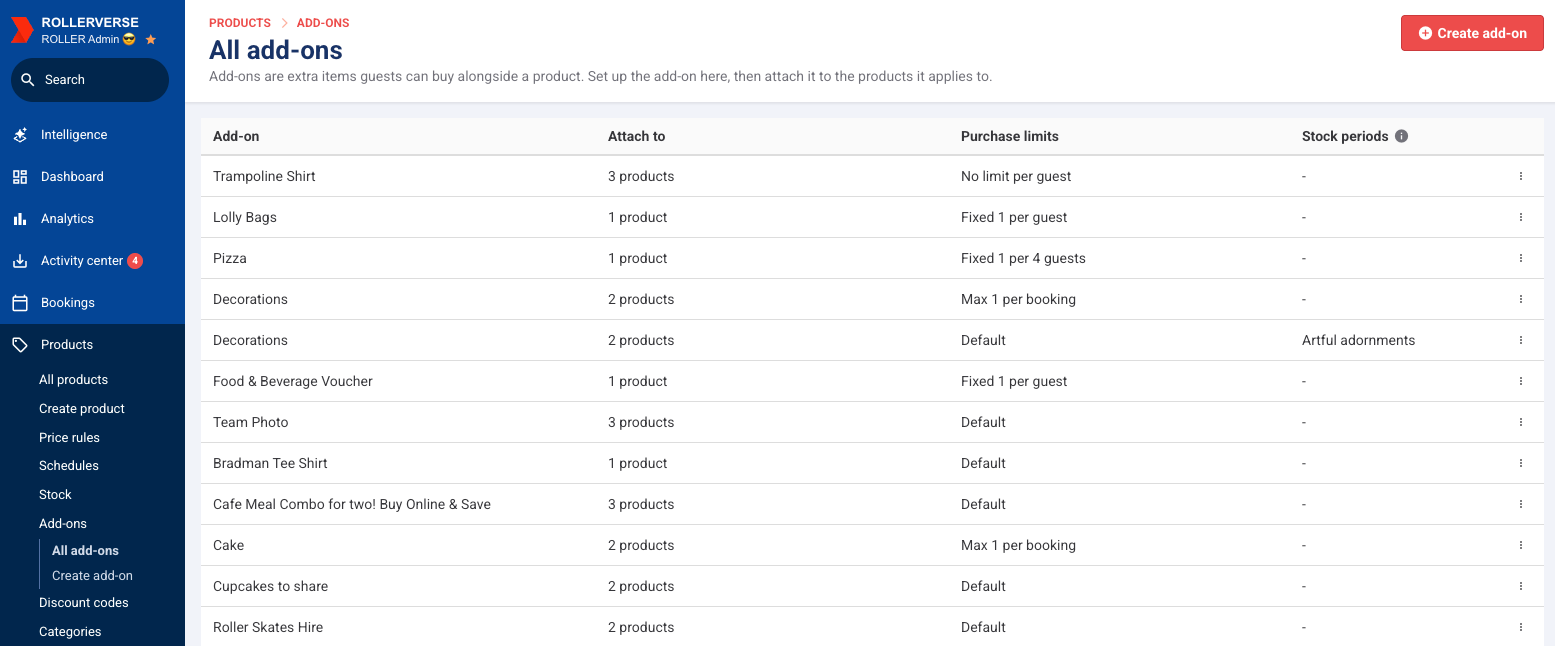The image size is (1555, 646).
Task: Click the Bradman Tee Shirt add-on name
Action: 270,463
